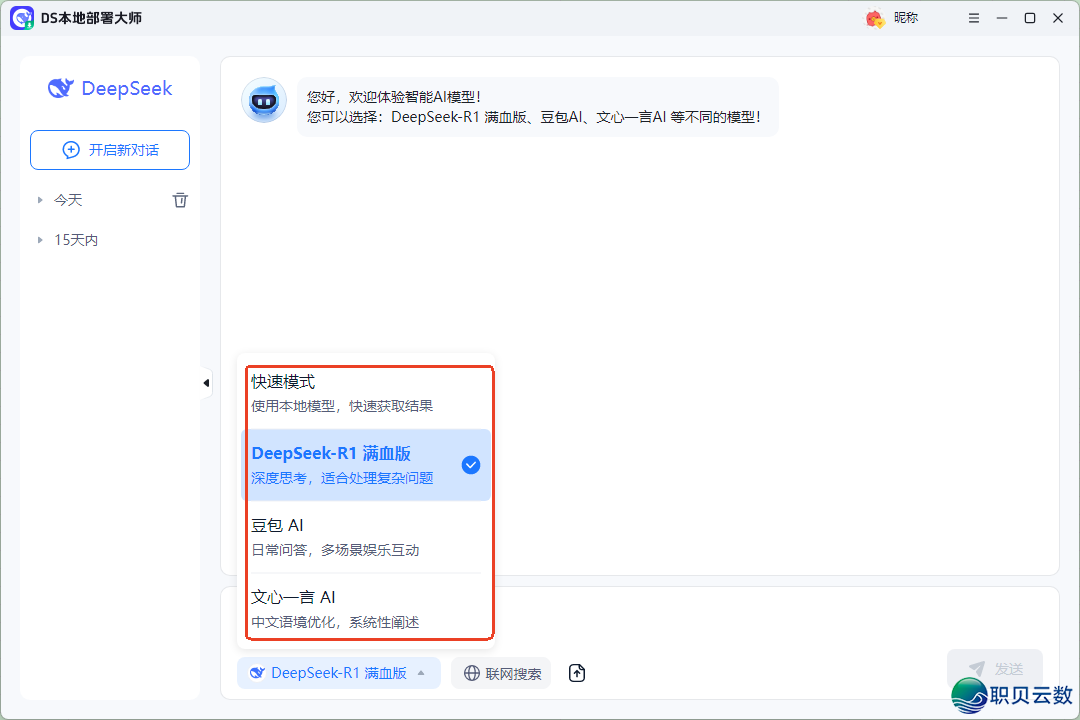The image size is (1080, 720).
Task: Toggle 联网搜索 web search
Action: point(501,672)
